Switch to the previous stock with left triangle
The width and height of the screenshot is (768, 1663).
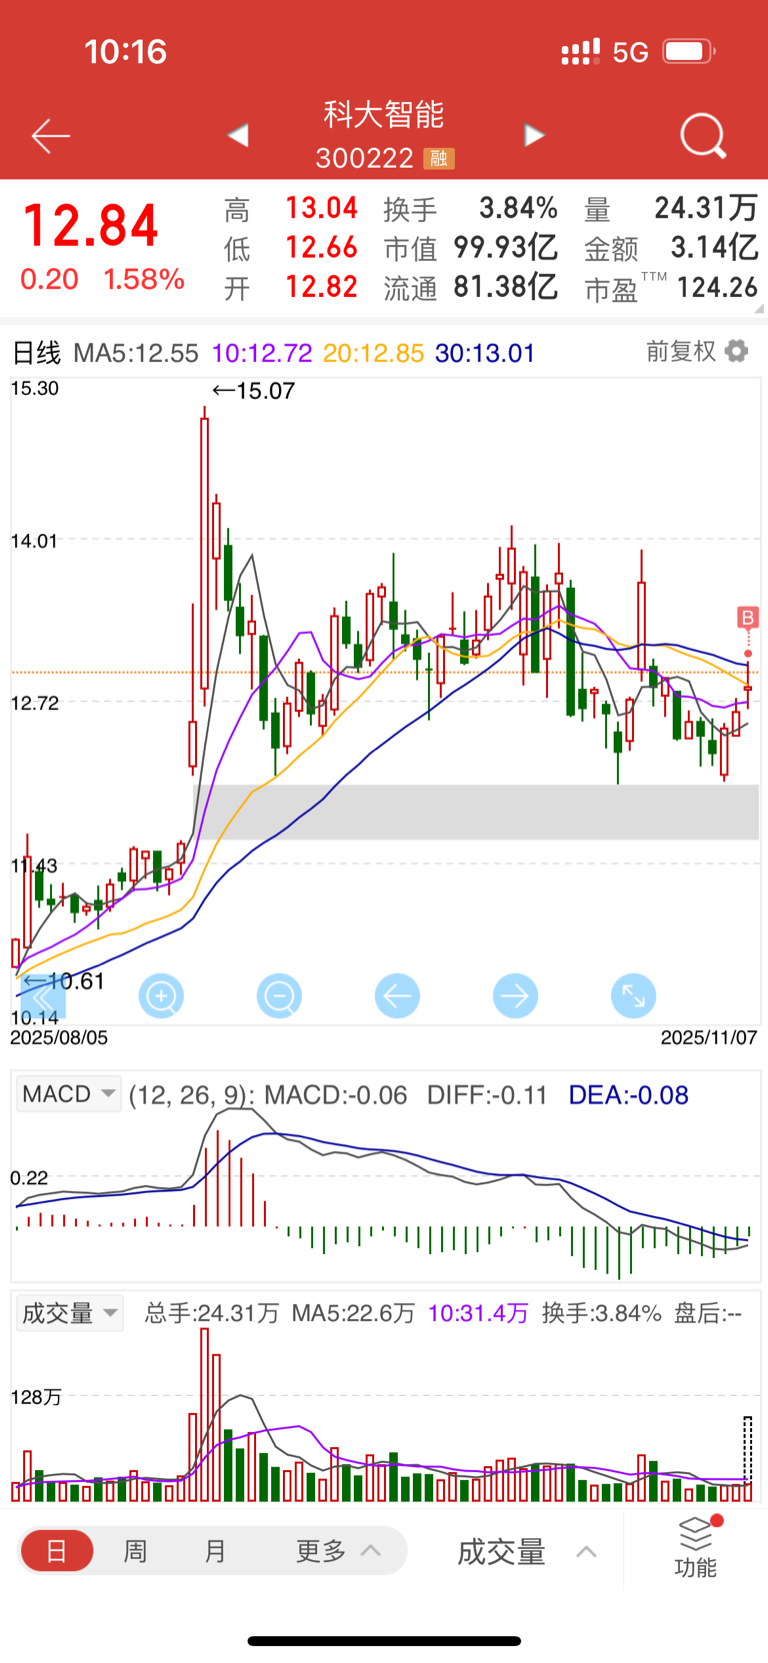237,135
